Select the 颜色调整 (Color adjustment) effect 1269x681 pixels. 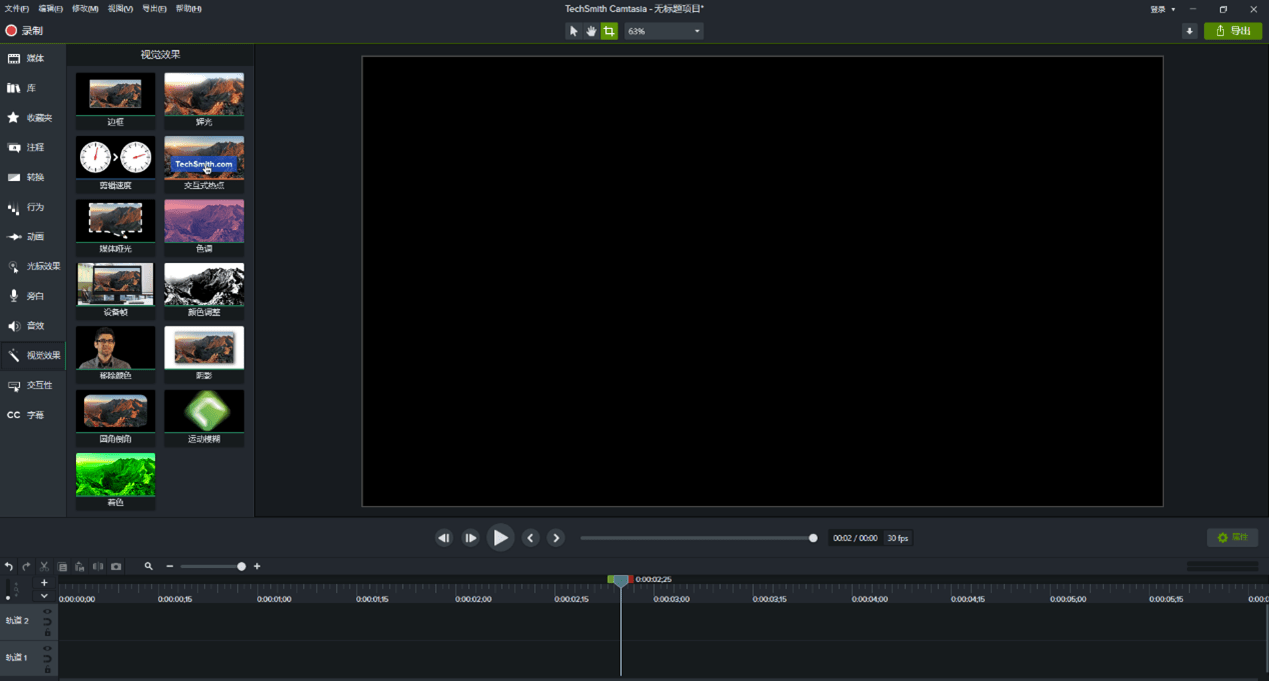pyautogui.click(x=204, y=291)
